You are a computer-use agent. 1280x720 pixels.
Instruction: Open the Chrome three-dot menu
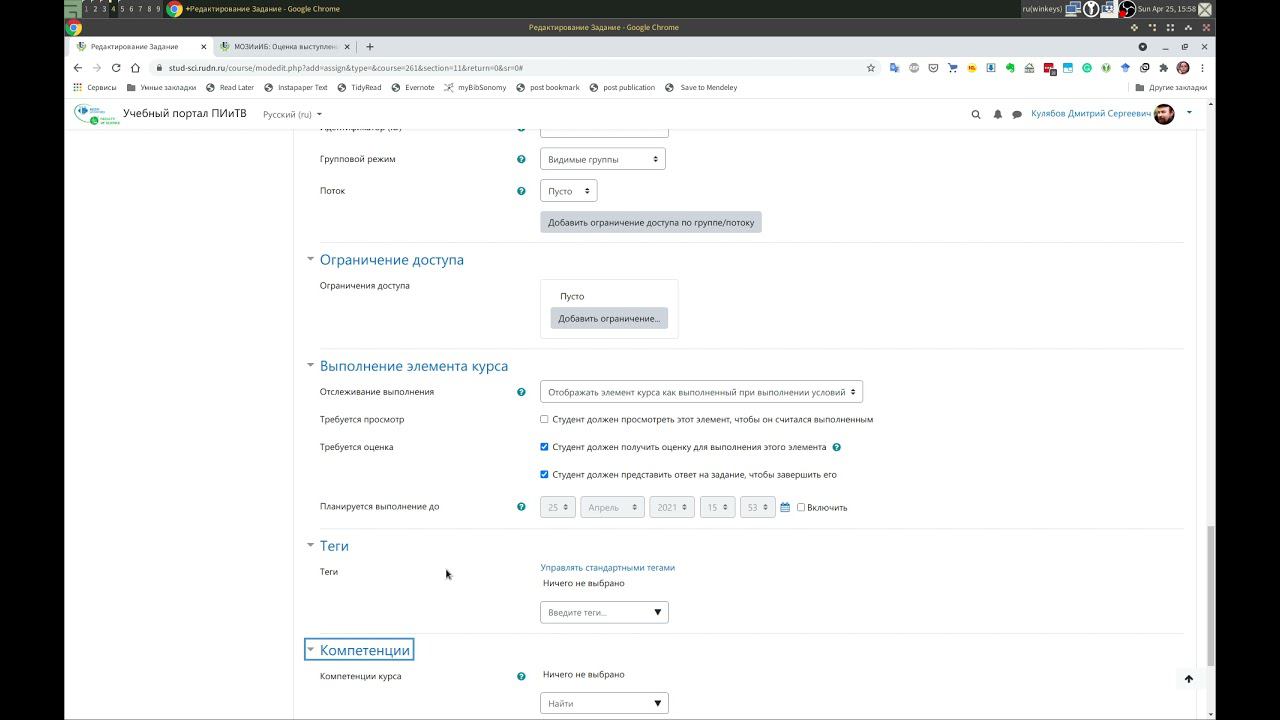[x=1202, y=68]
